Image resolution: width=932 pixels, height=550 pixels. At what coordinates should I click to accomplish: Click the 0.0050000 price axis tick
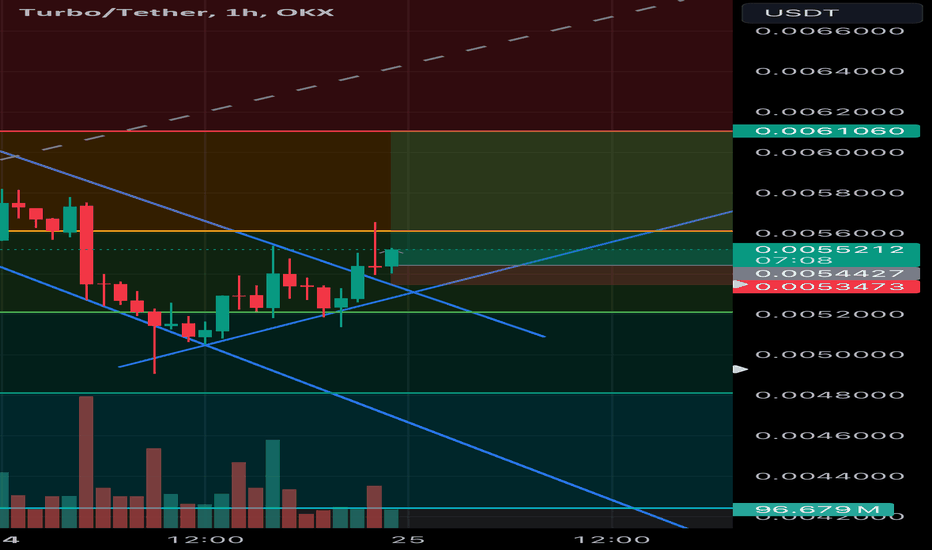830,354
